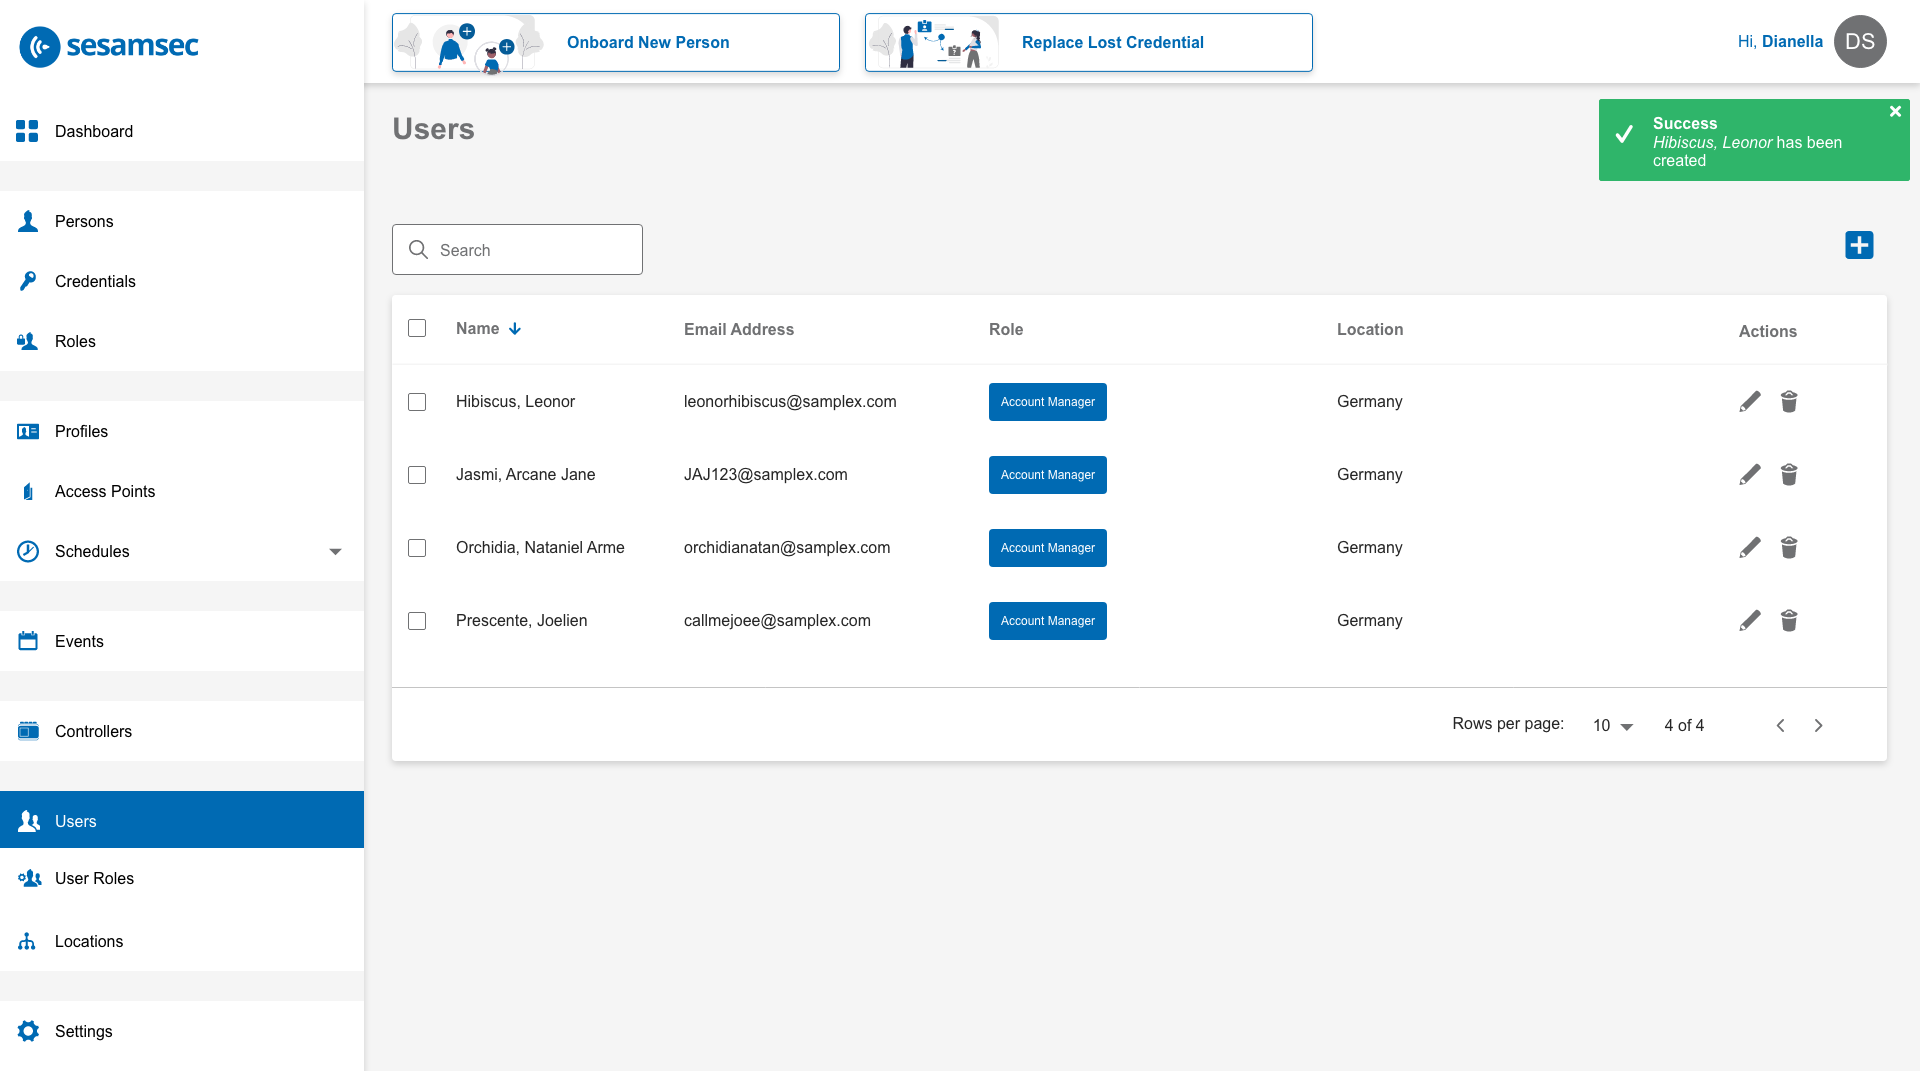Check the box for Hibiscus, Leonor
1920x1071 pixels.
[x=417, y=402]
